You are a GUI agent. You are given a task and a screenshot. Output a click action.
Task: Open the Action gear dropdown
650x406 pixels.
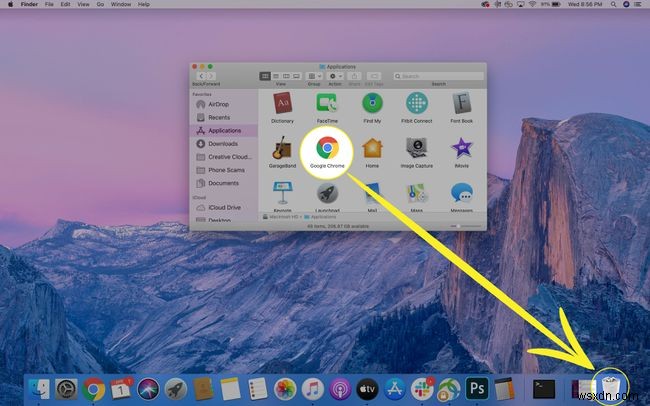coord(335,76)
